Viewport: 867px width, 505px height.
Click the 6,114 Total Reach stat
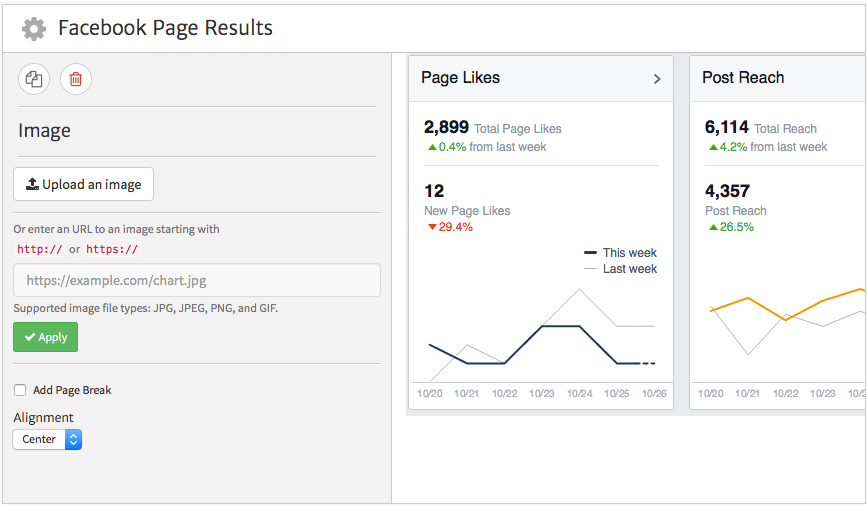pos(760,128)
